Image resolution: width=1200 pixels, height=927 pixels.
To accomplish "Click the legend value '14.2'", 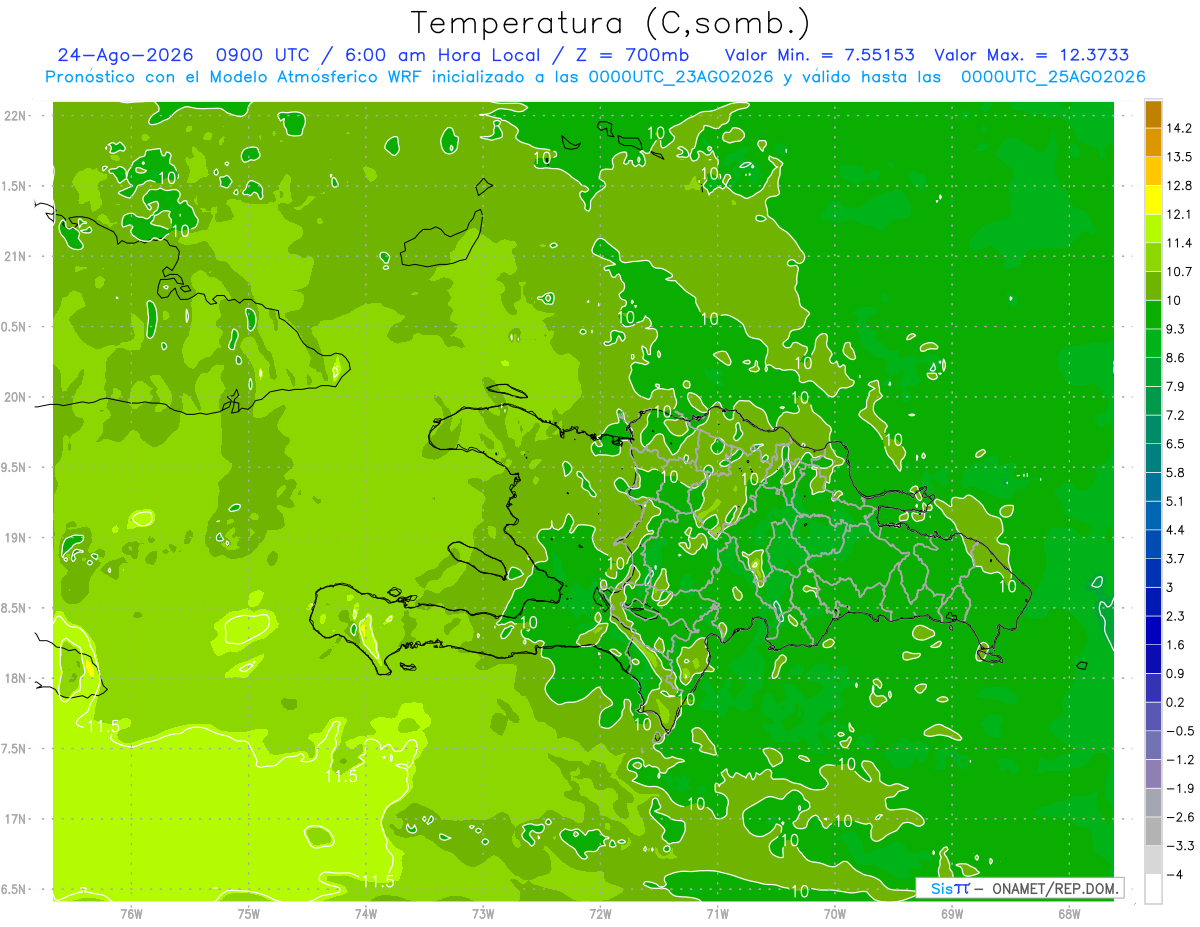I will (1181, 129).
